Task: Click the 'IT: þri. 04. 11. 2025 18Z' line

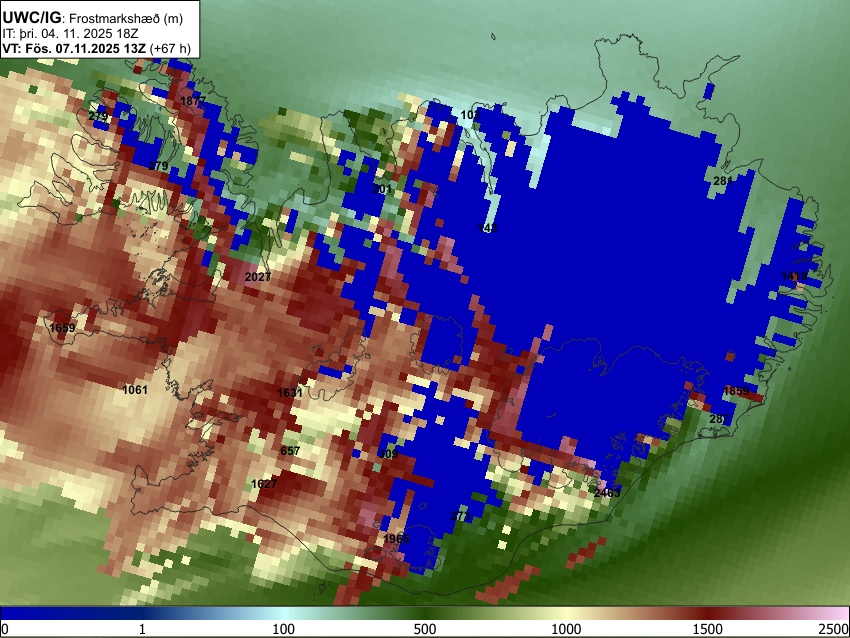Action: pyautogui.click(x=70, y=34)
